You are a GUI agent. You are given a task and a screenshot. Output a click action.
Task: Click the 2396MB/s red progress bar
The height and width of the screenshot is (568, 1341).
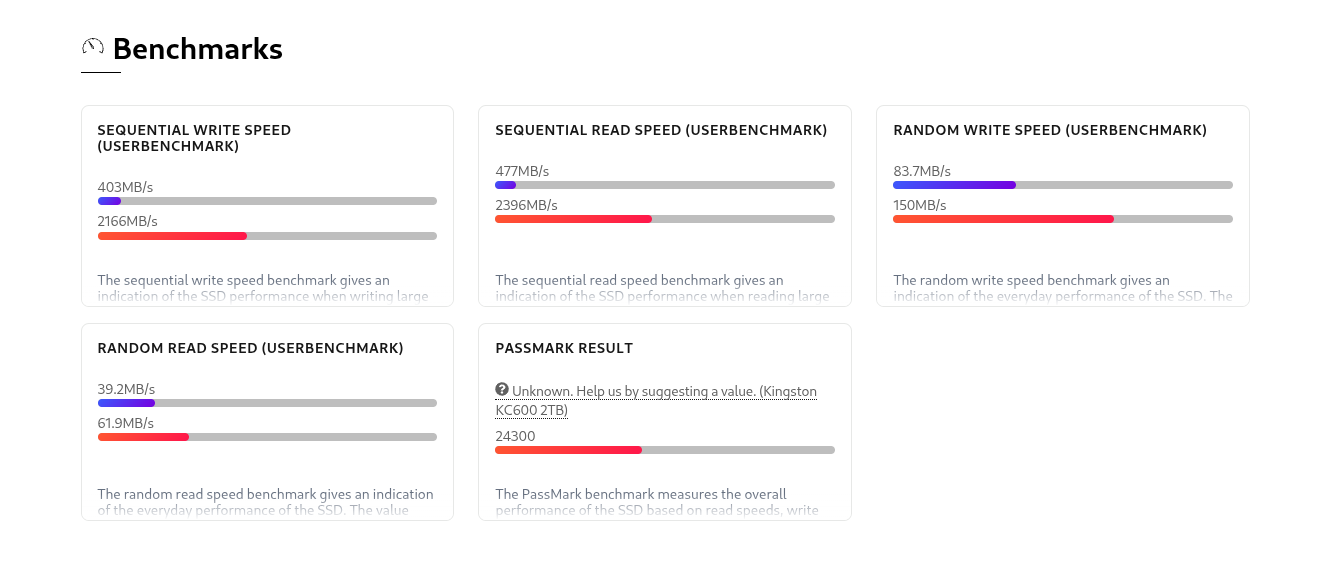[664, 219]
